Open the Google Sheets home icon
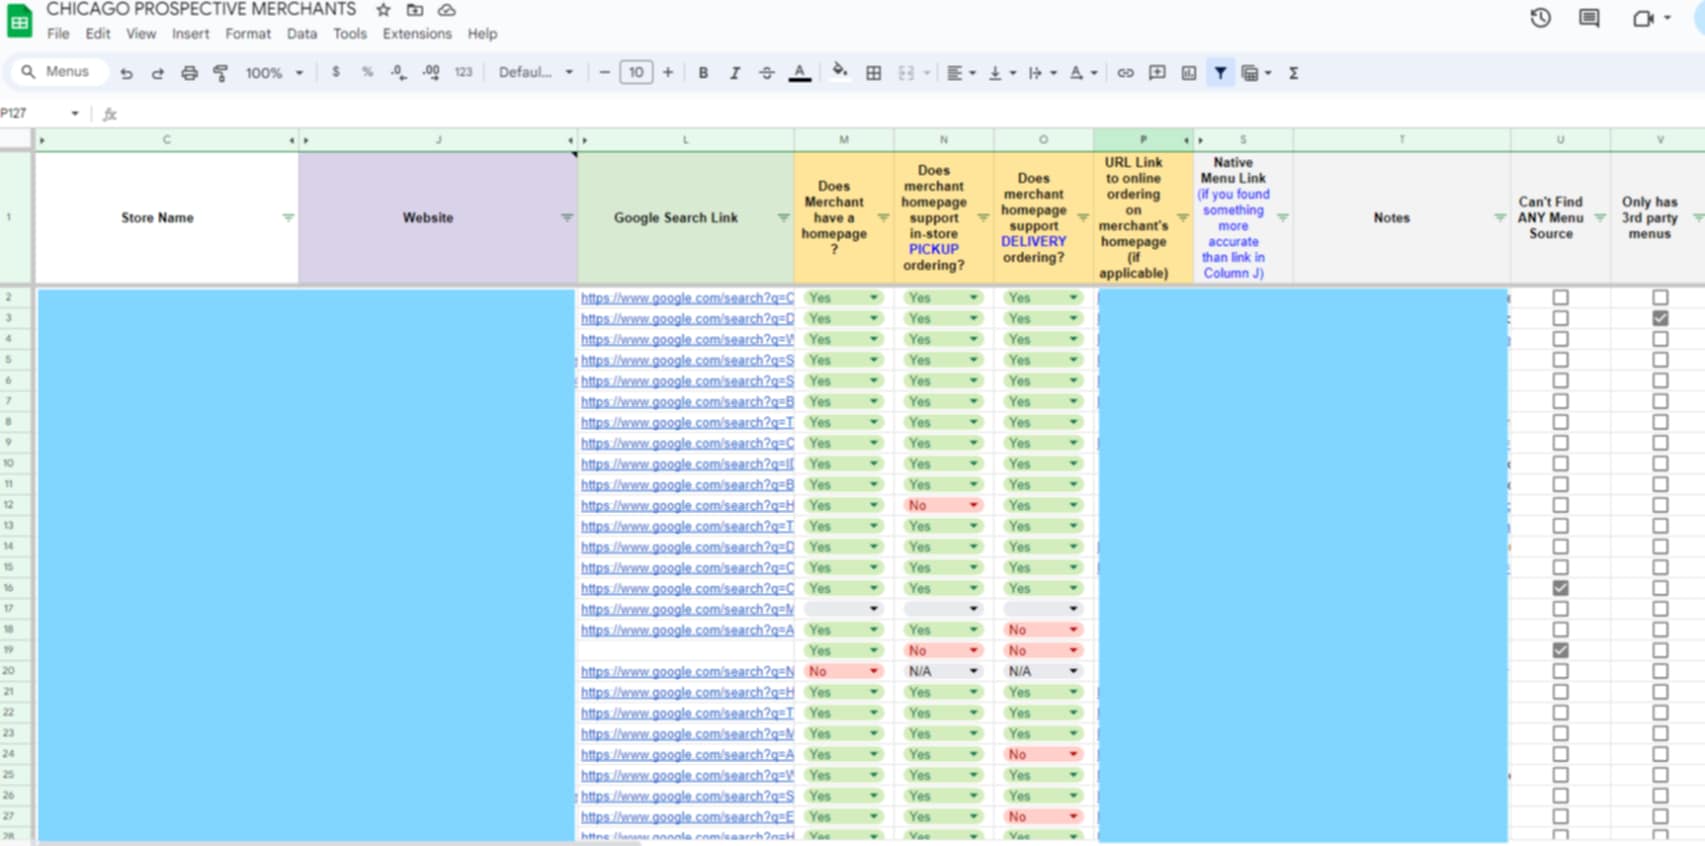 tap(20, 21)
